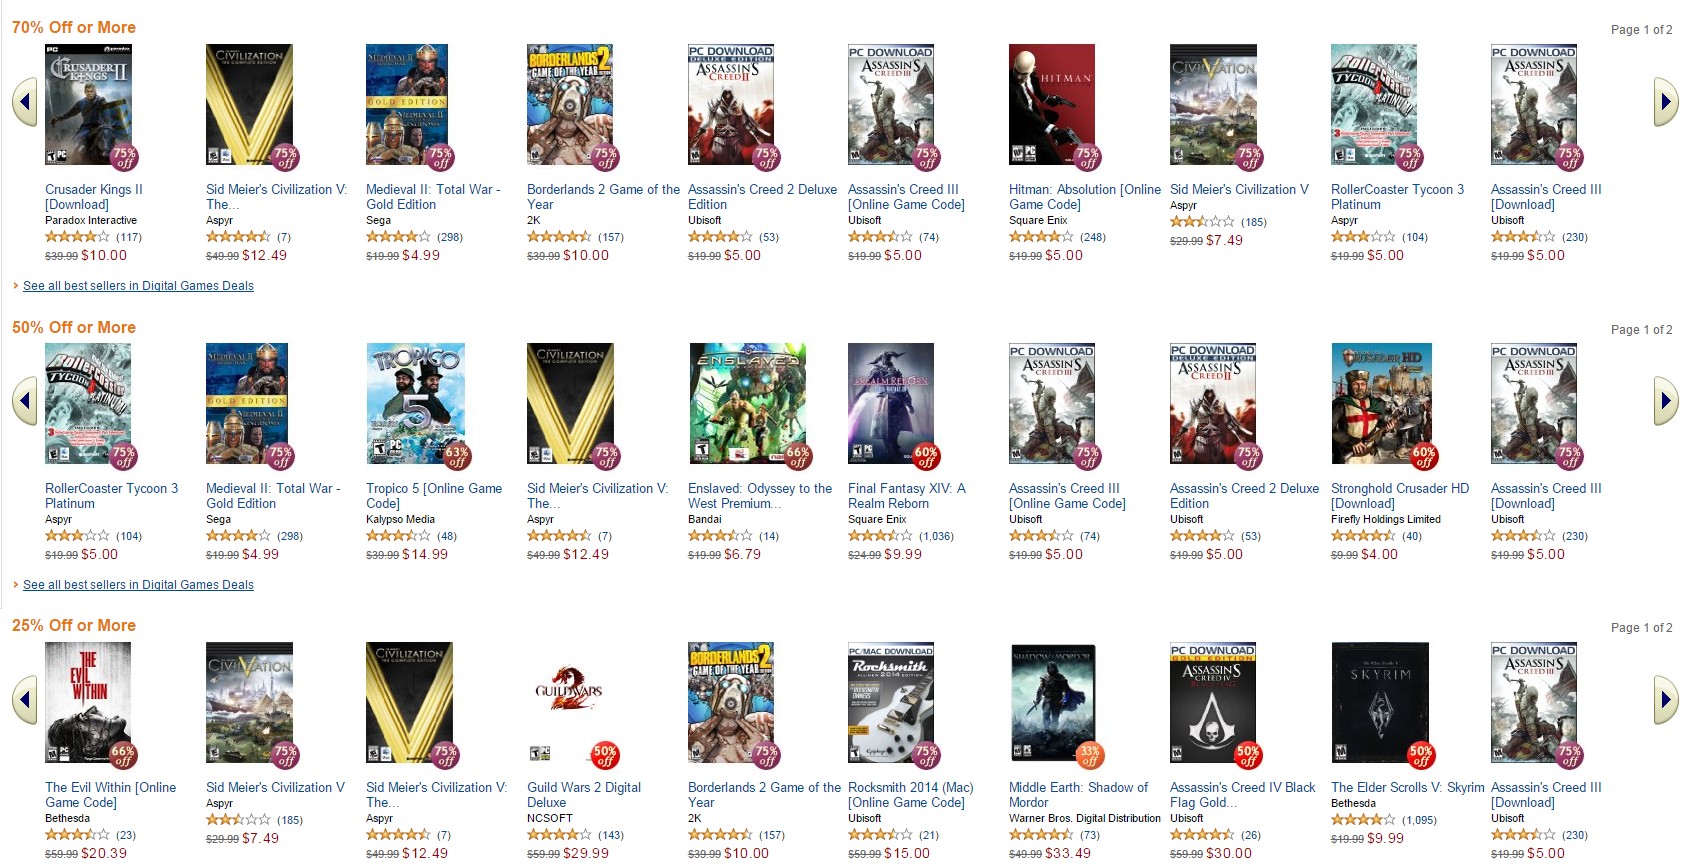Open Crusader Kings II cover image
This screenshot has width=1690, height=866.
[88, 104]
